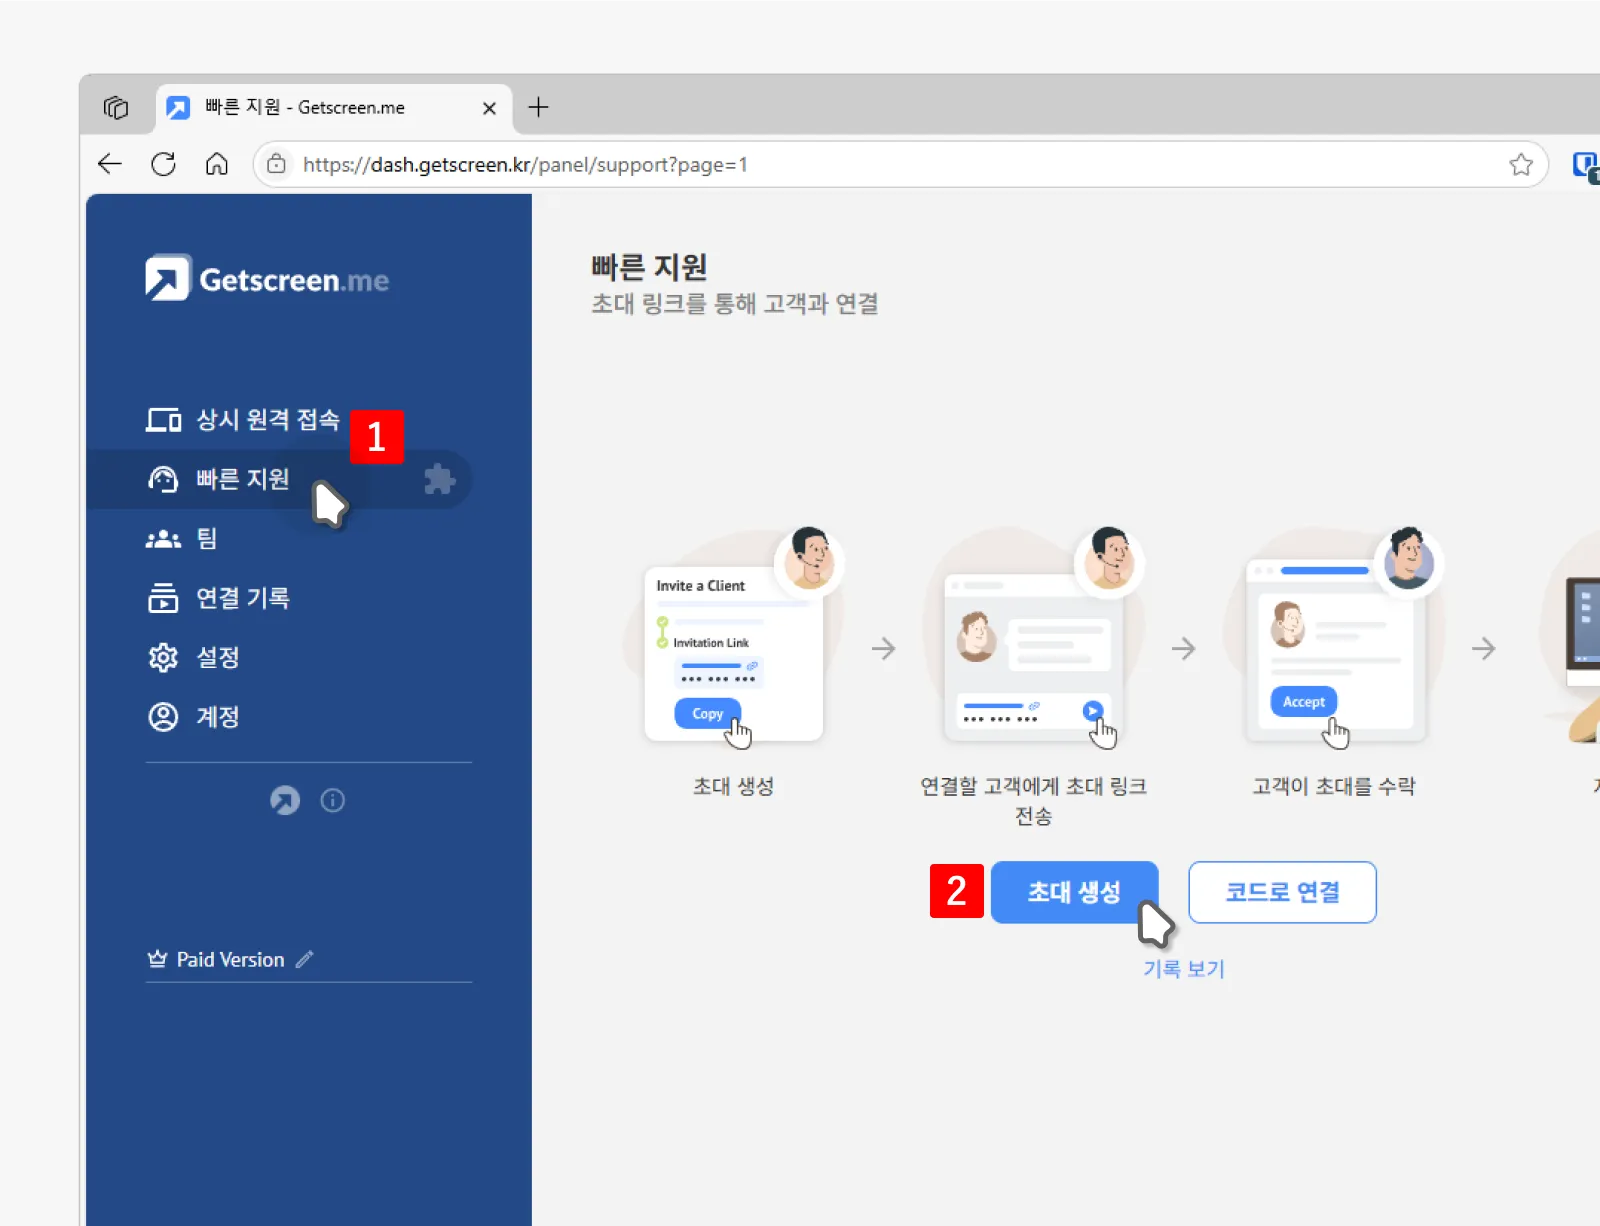
Task: Open a new browser tab
Action: coord(538,108)
